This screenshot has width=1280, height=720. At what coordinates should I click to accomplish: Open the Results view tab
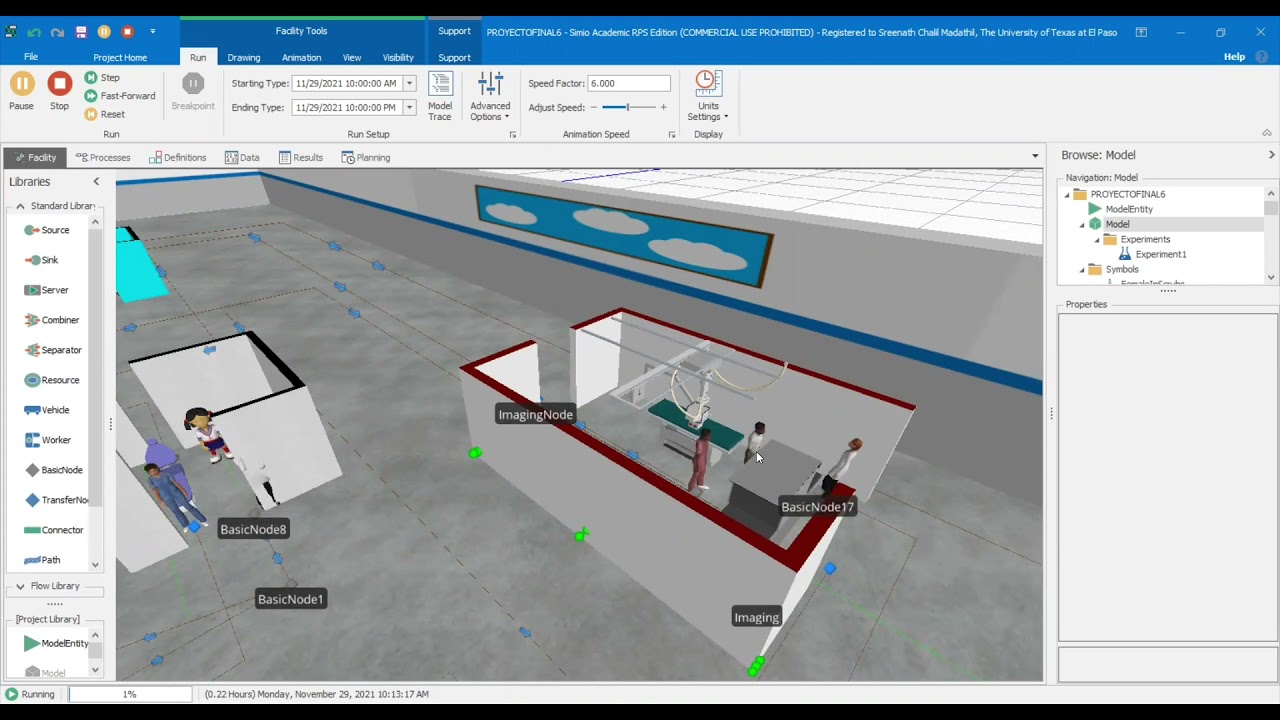301,157
